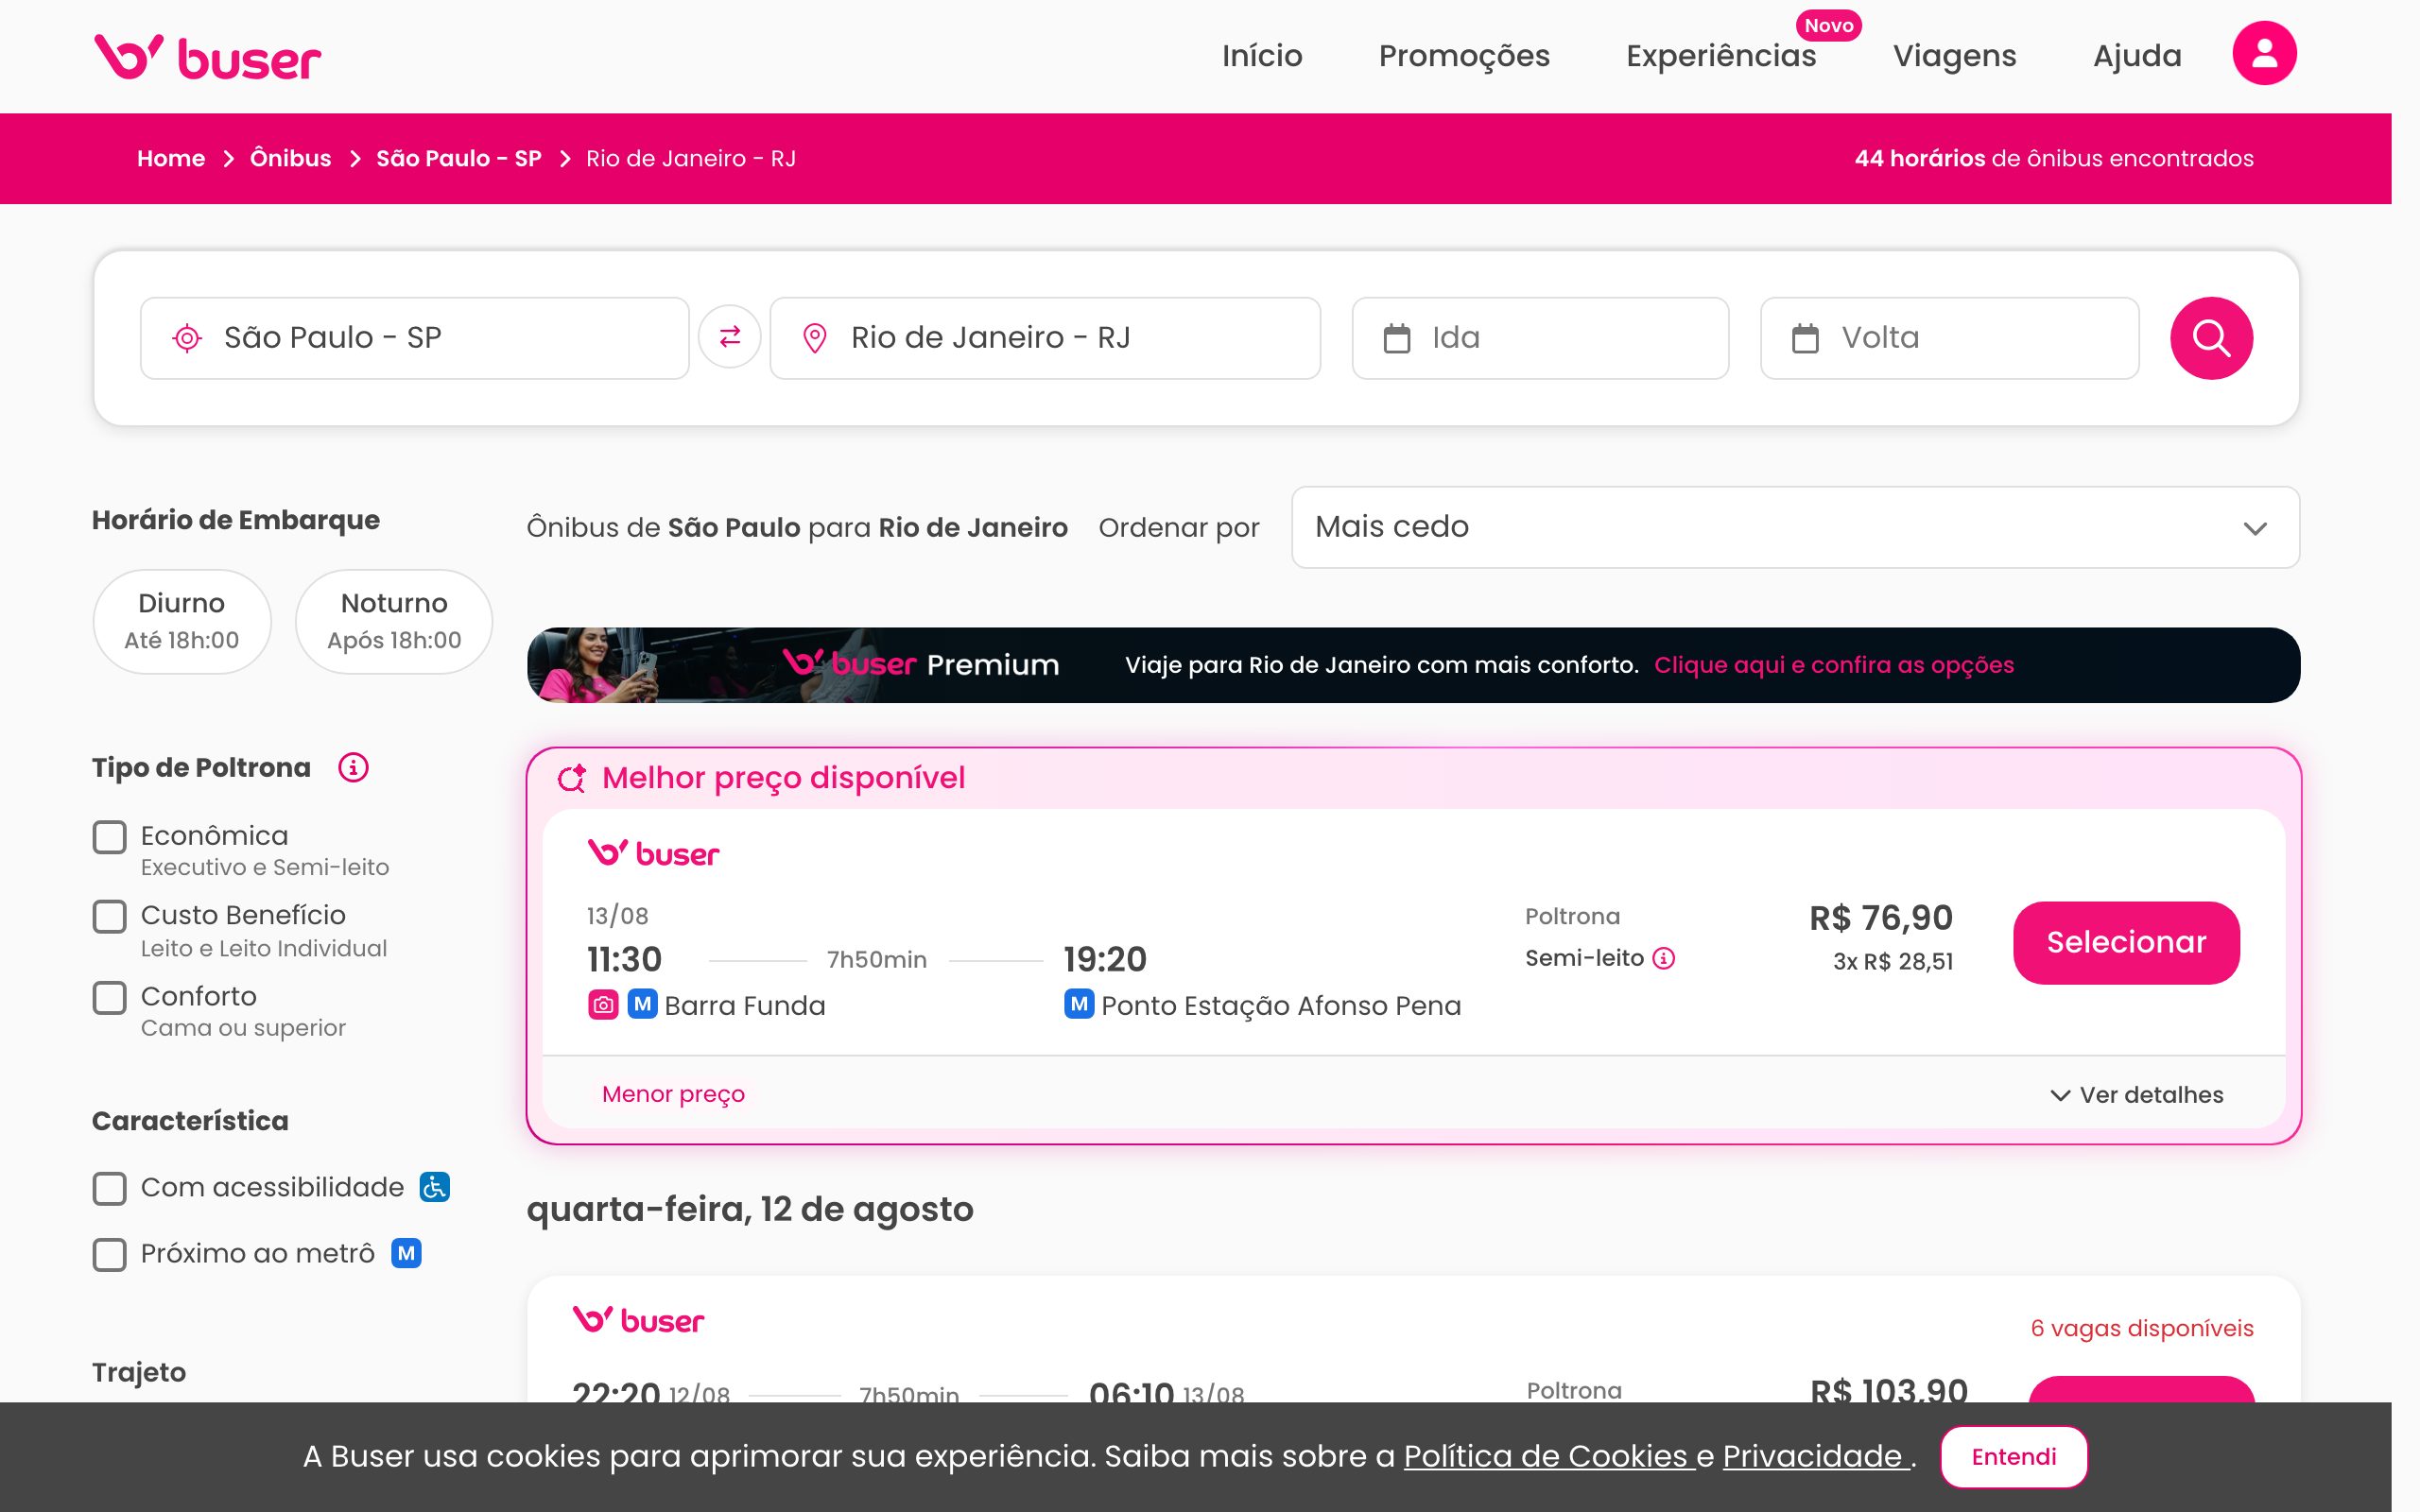Click the quarta-feira, 12 de agosto heading

click(x=750, y=1210)
